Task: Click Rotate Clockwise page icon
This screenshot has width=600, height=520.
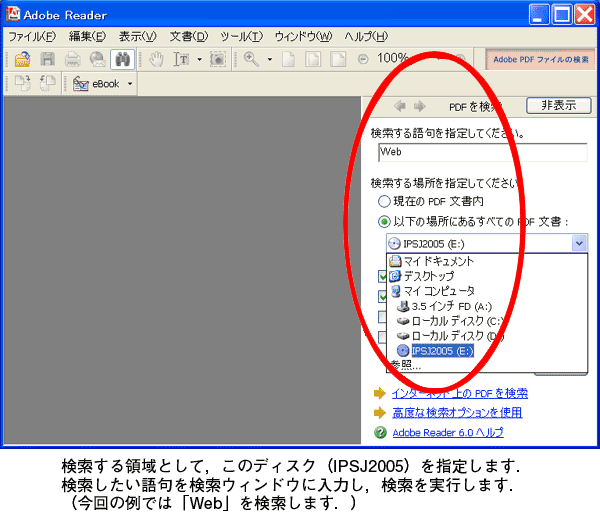Action: [x=23, y=83]
